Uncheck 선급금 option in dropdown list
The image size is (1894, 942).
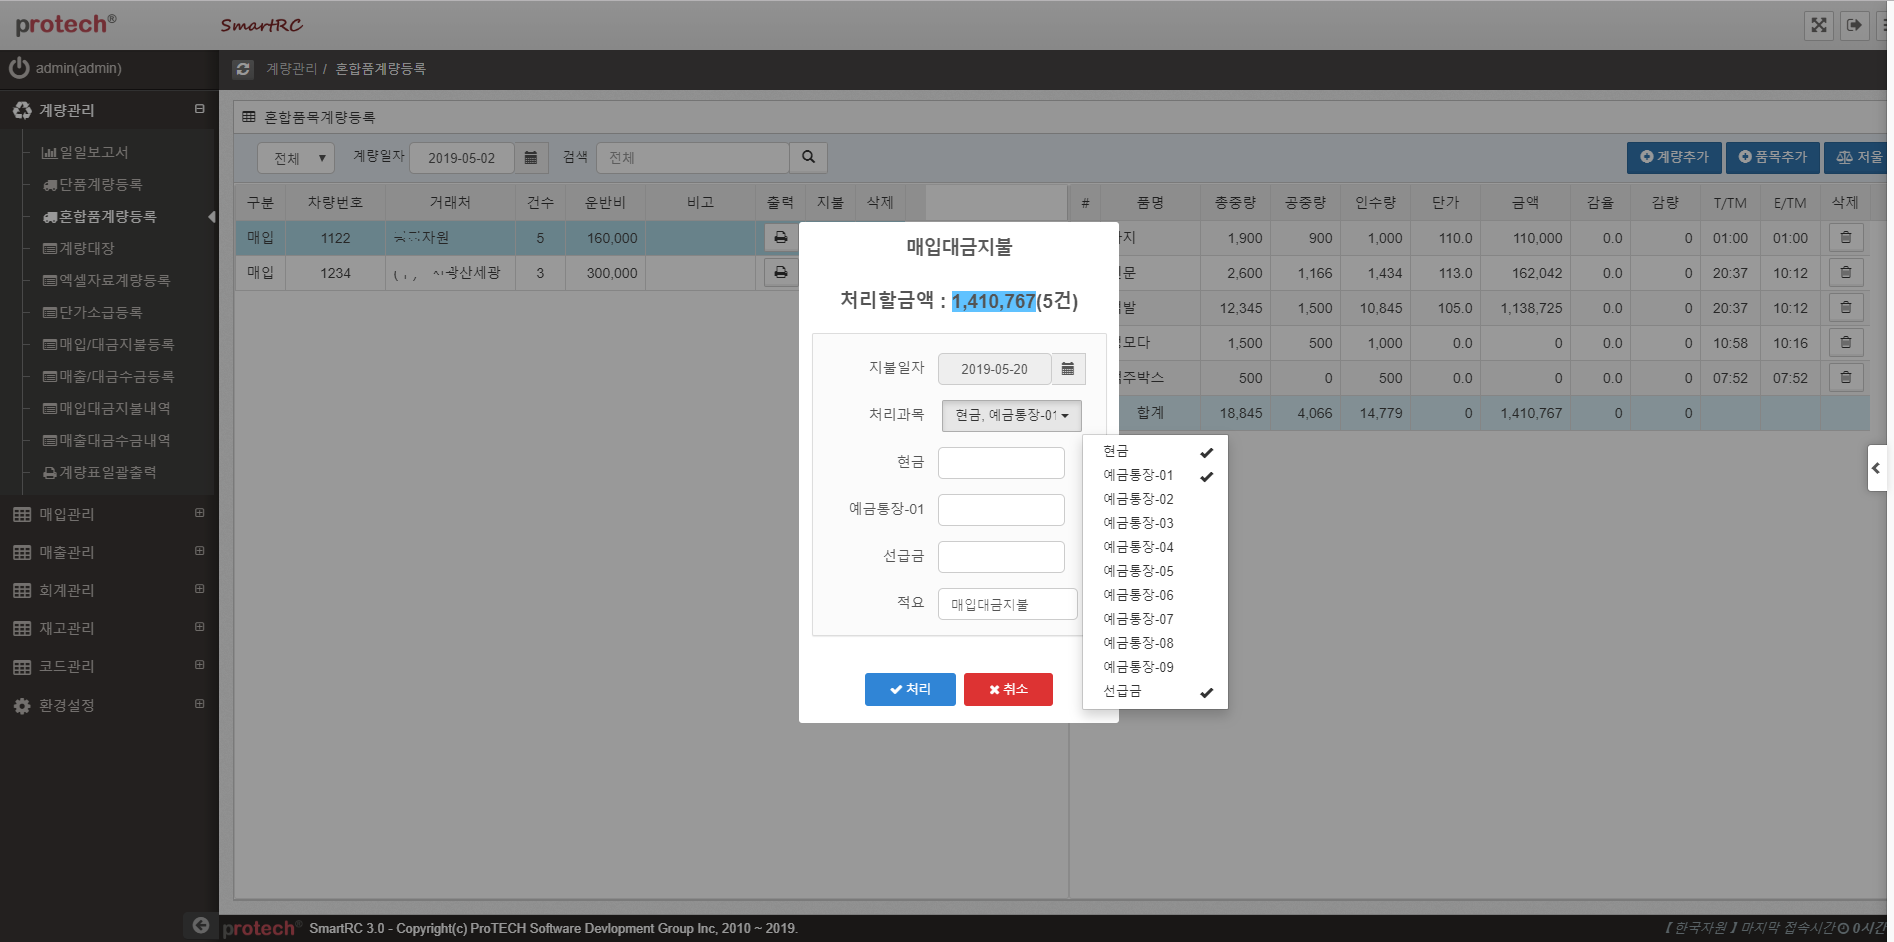(1155, 692)
